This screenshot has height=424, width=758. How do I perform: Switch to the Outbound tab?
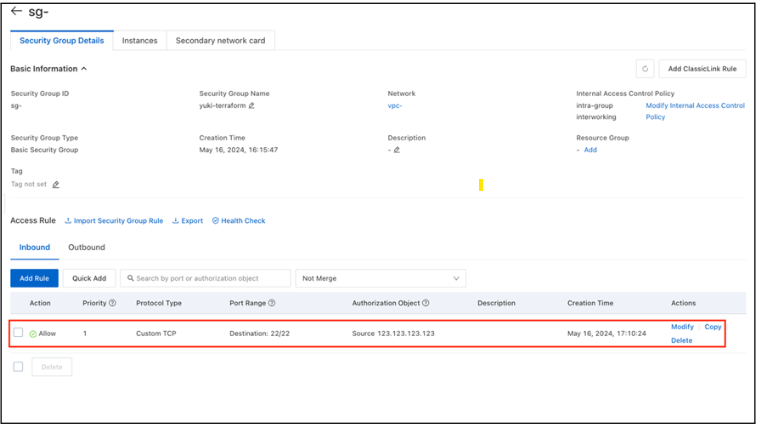(86, 247)
